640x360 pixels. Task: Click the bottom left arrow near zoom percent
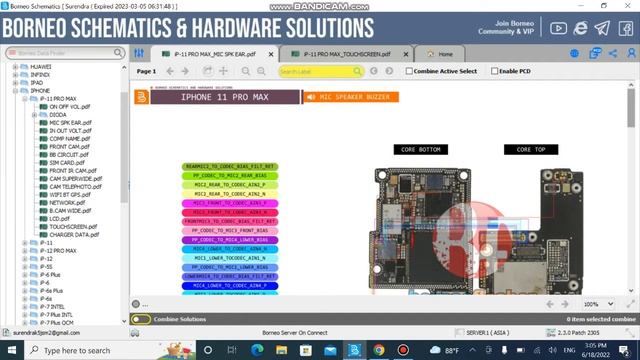click(550, 304)
